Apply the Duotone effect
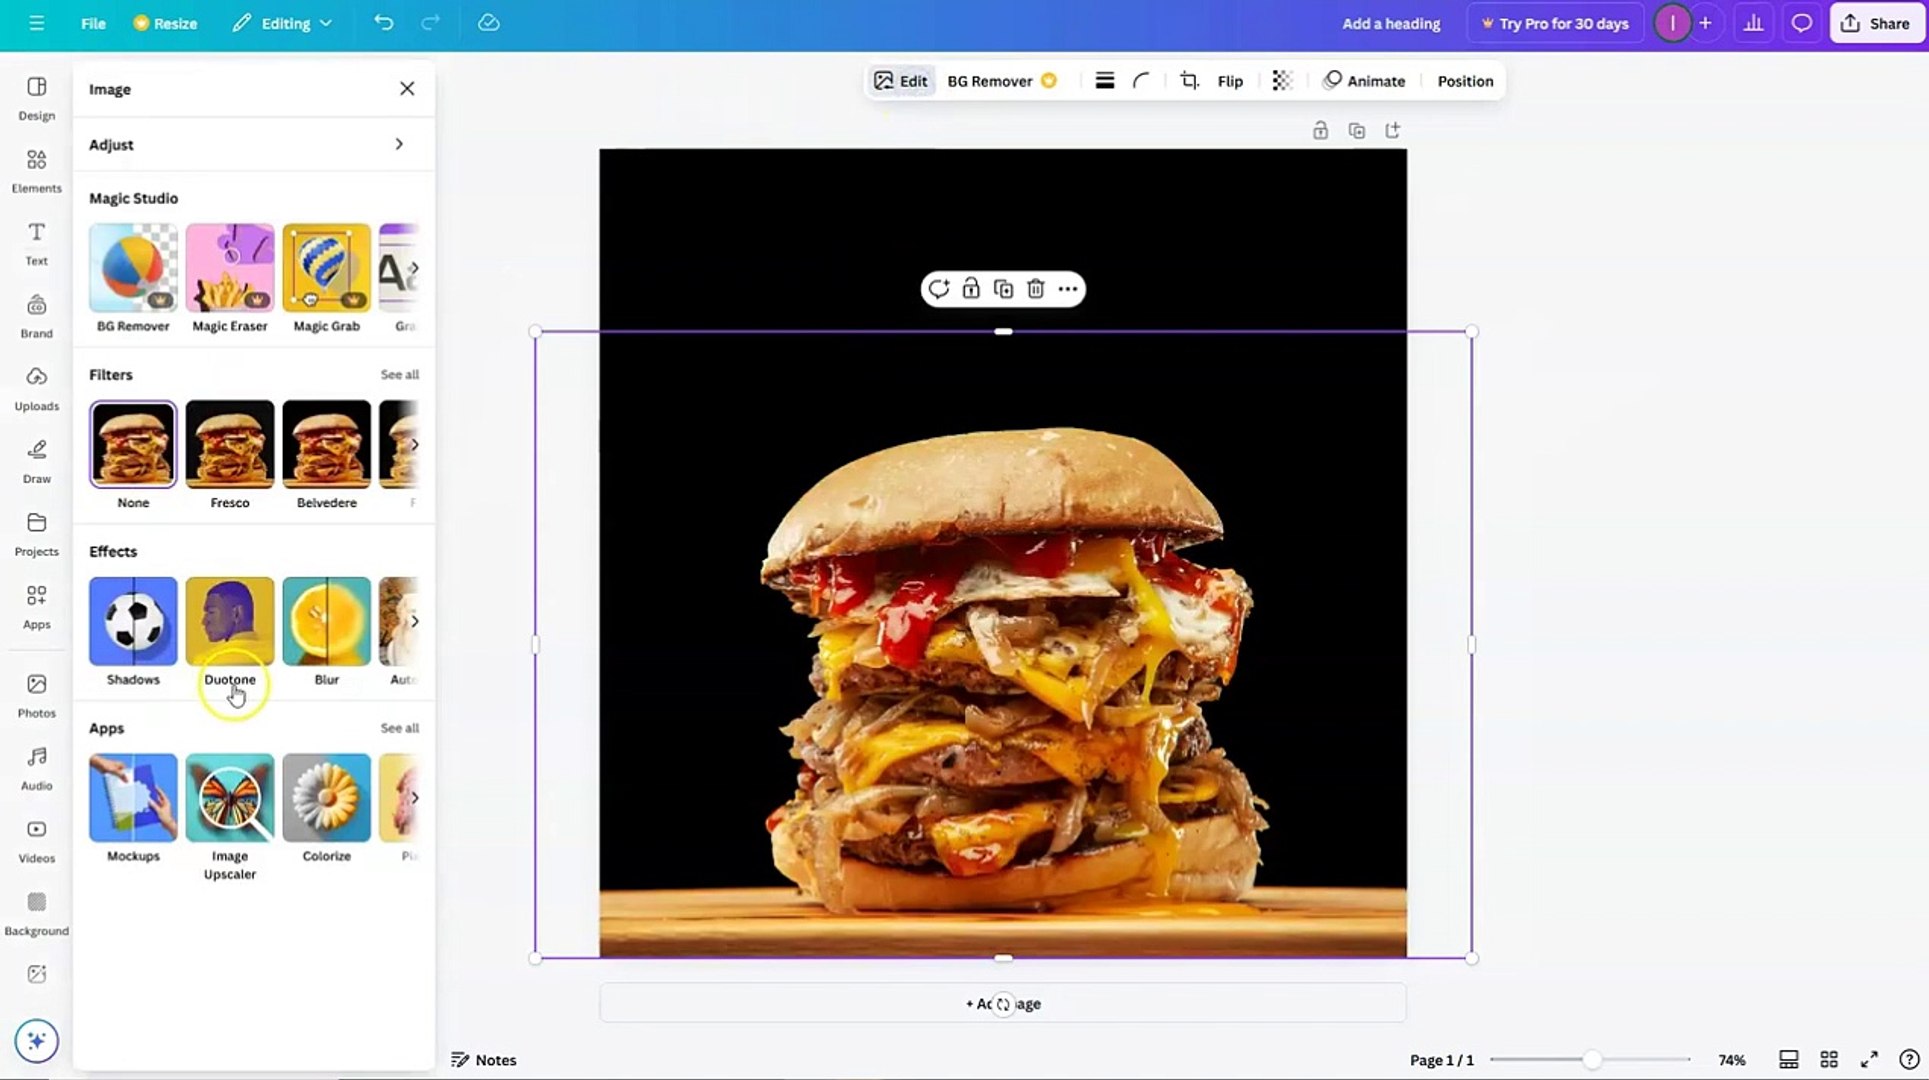This screenshot has height=1080, width=1929. coord(229,621)
